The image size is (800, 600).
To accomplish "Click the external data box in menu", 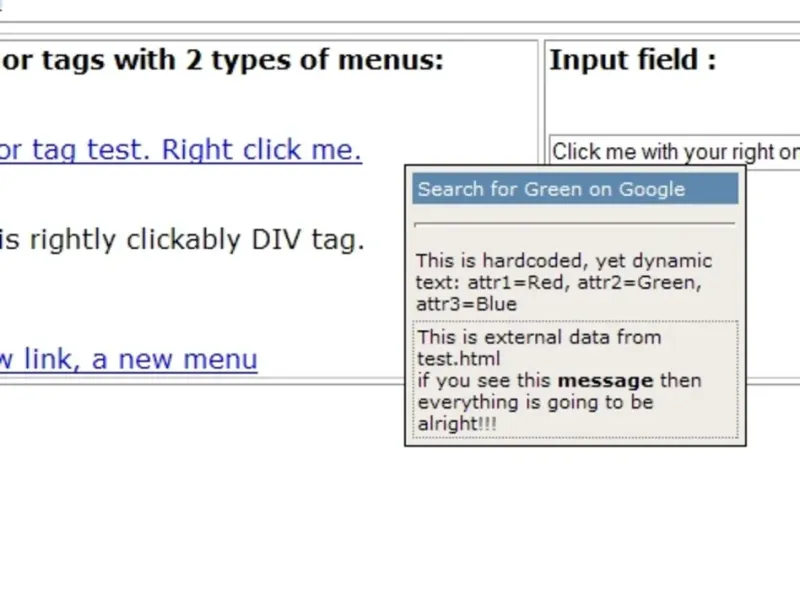I will click(575, 380).
